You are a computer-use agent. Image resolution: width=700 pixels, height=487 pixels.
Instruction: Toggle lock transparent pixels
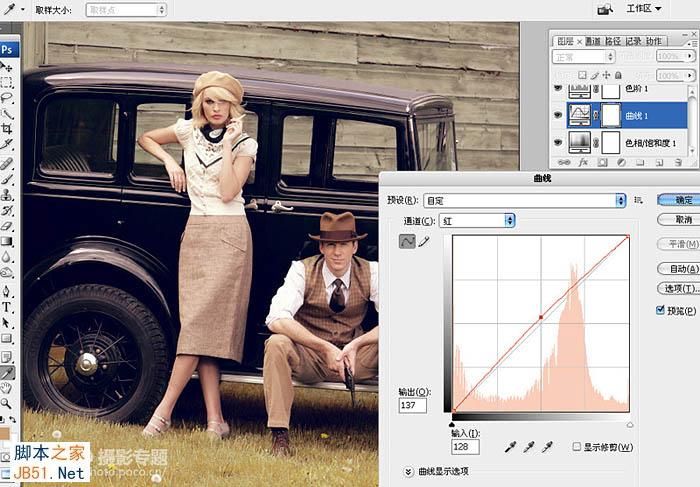click(582, 75)
